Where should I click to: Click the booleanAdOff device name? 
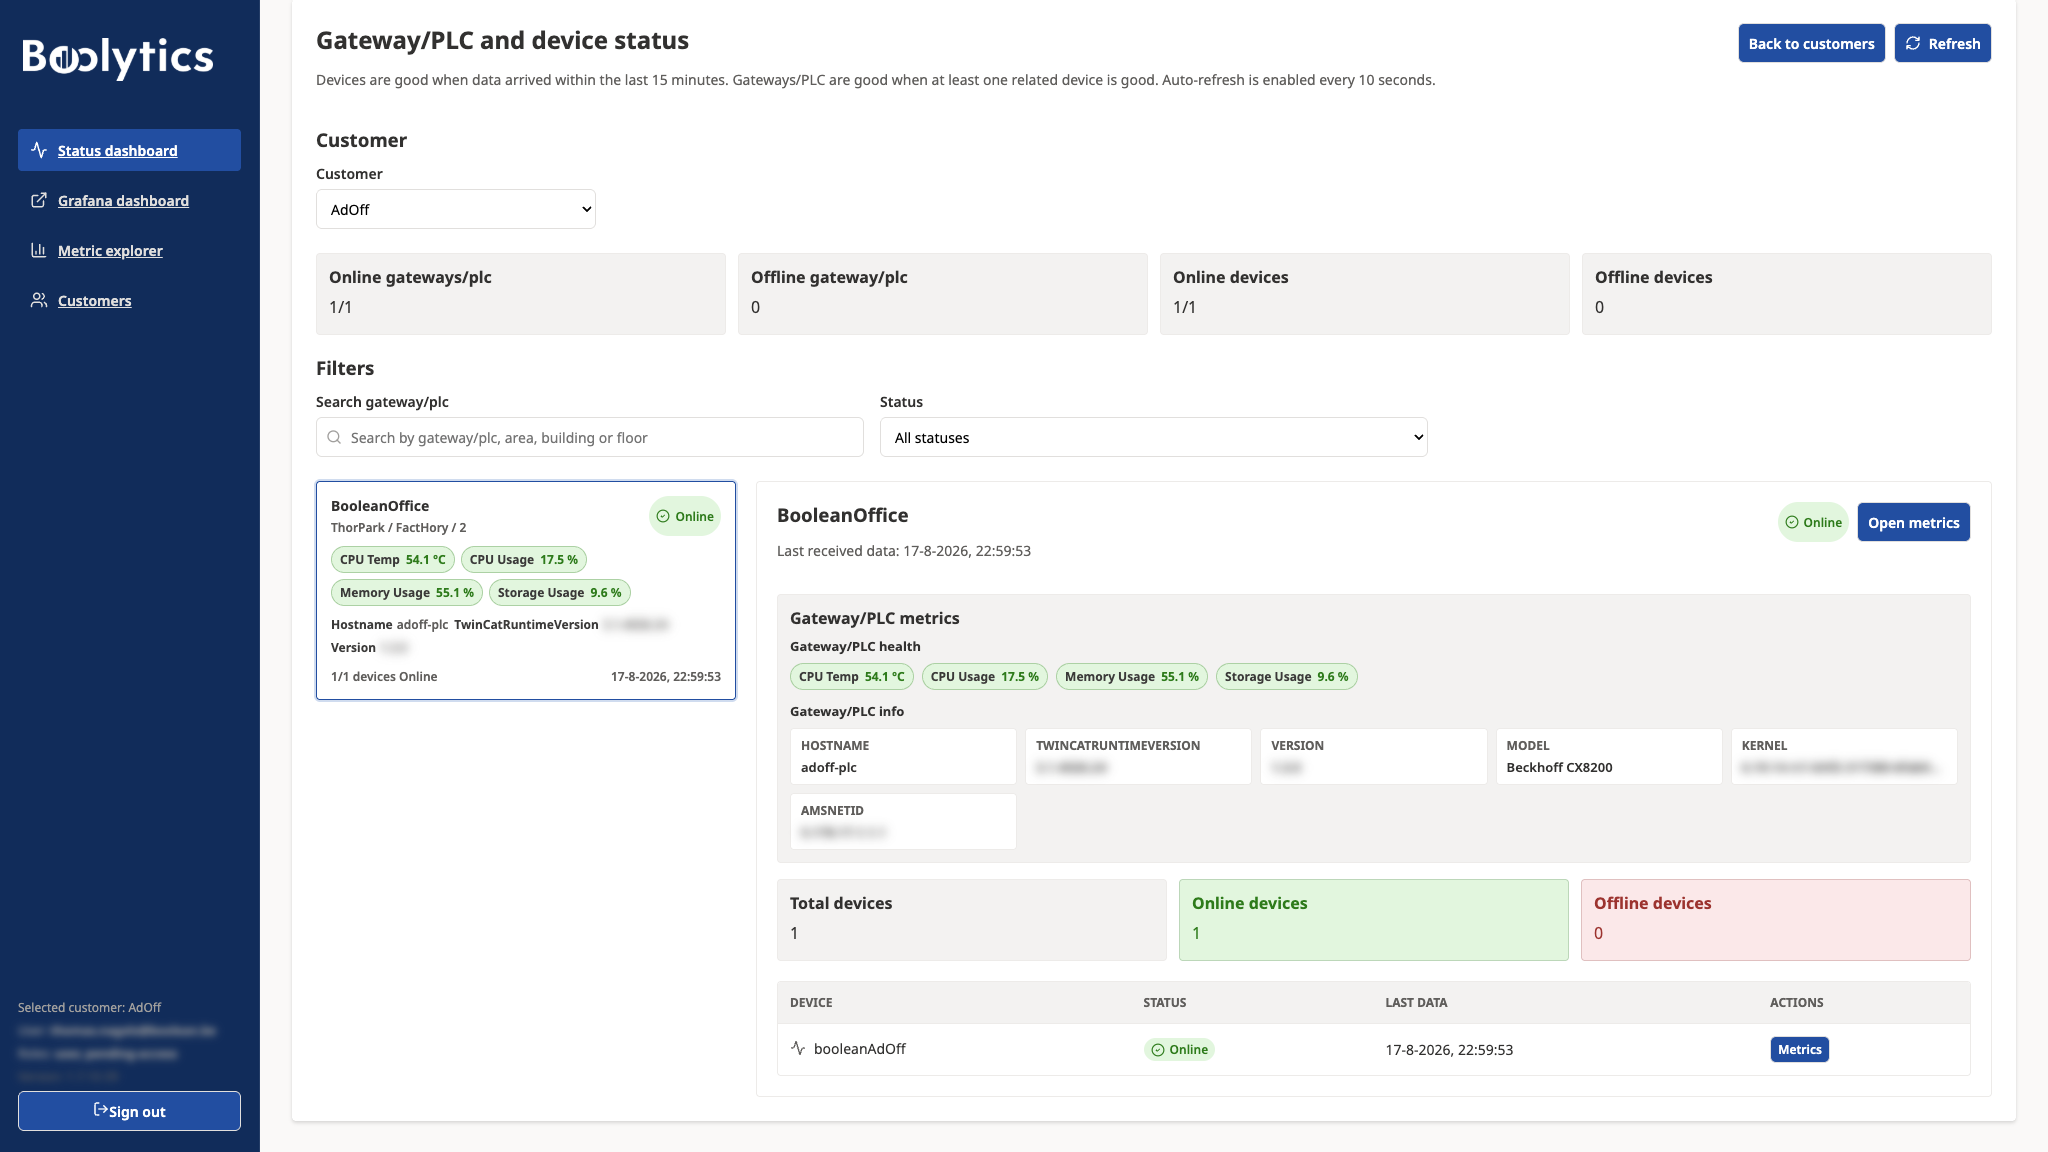click(860, 1048)
